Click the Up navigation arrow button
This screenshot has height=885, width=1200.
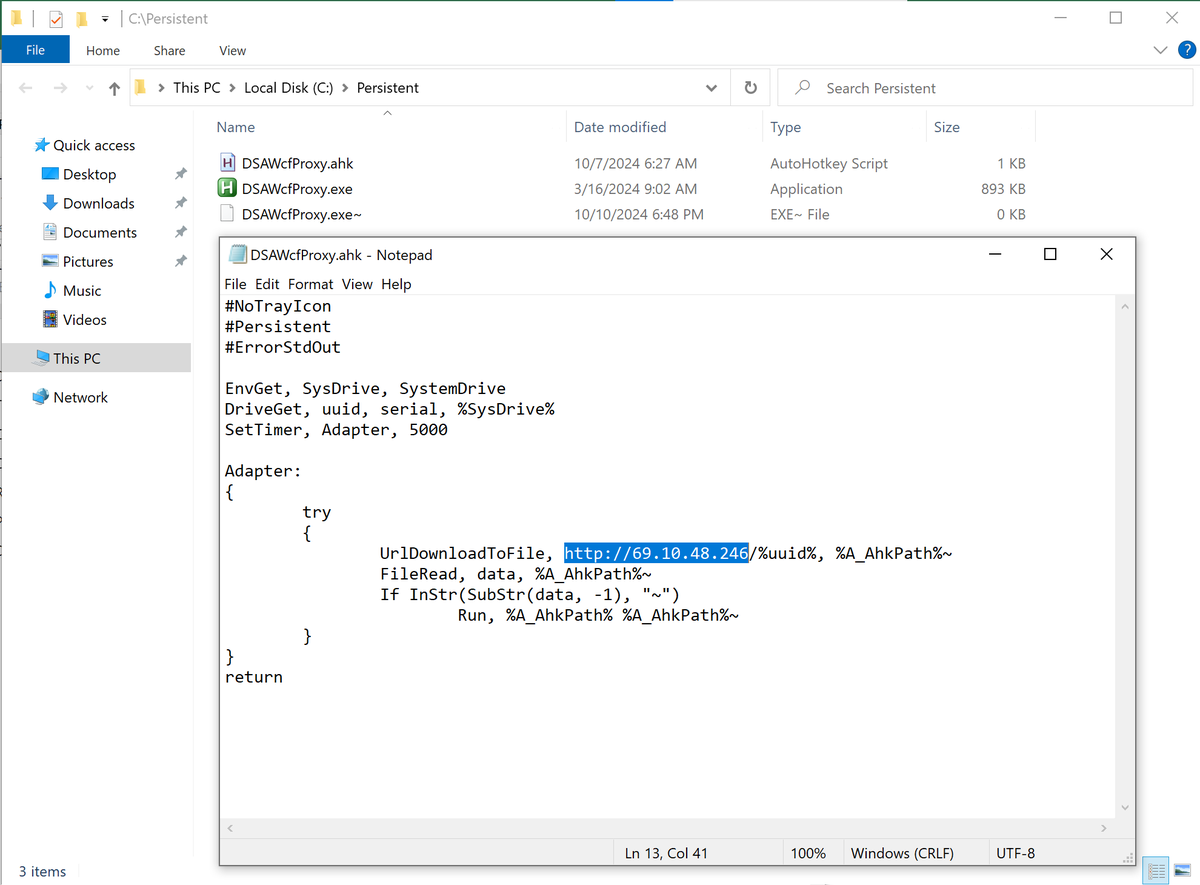(x=113, y=87)
